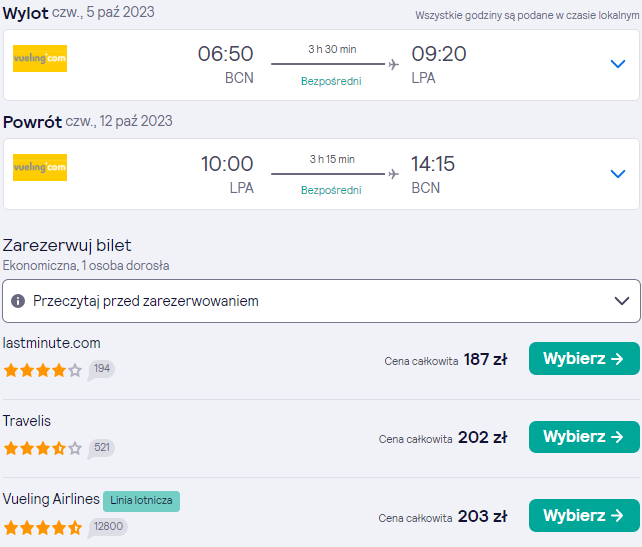This screenshot has height=547, width=642.
Task: Click the 'Linia lotnicza' badge
Action: (141, 501)
